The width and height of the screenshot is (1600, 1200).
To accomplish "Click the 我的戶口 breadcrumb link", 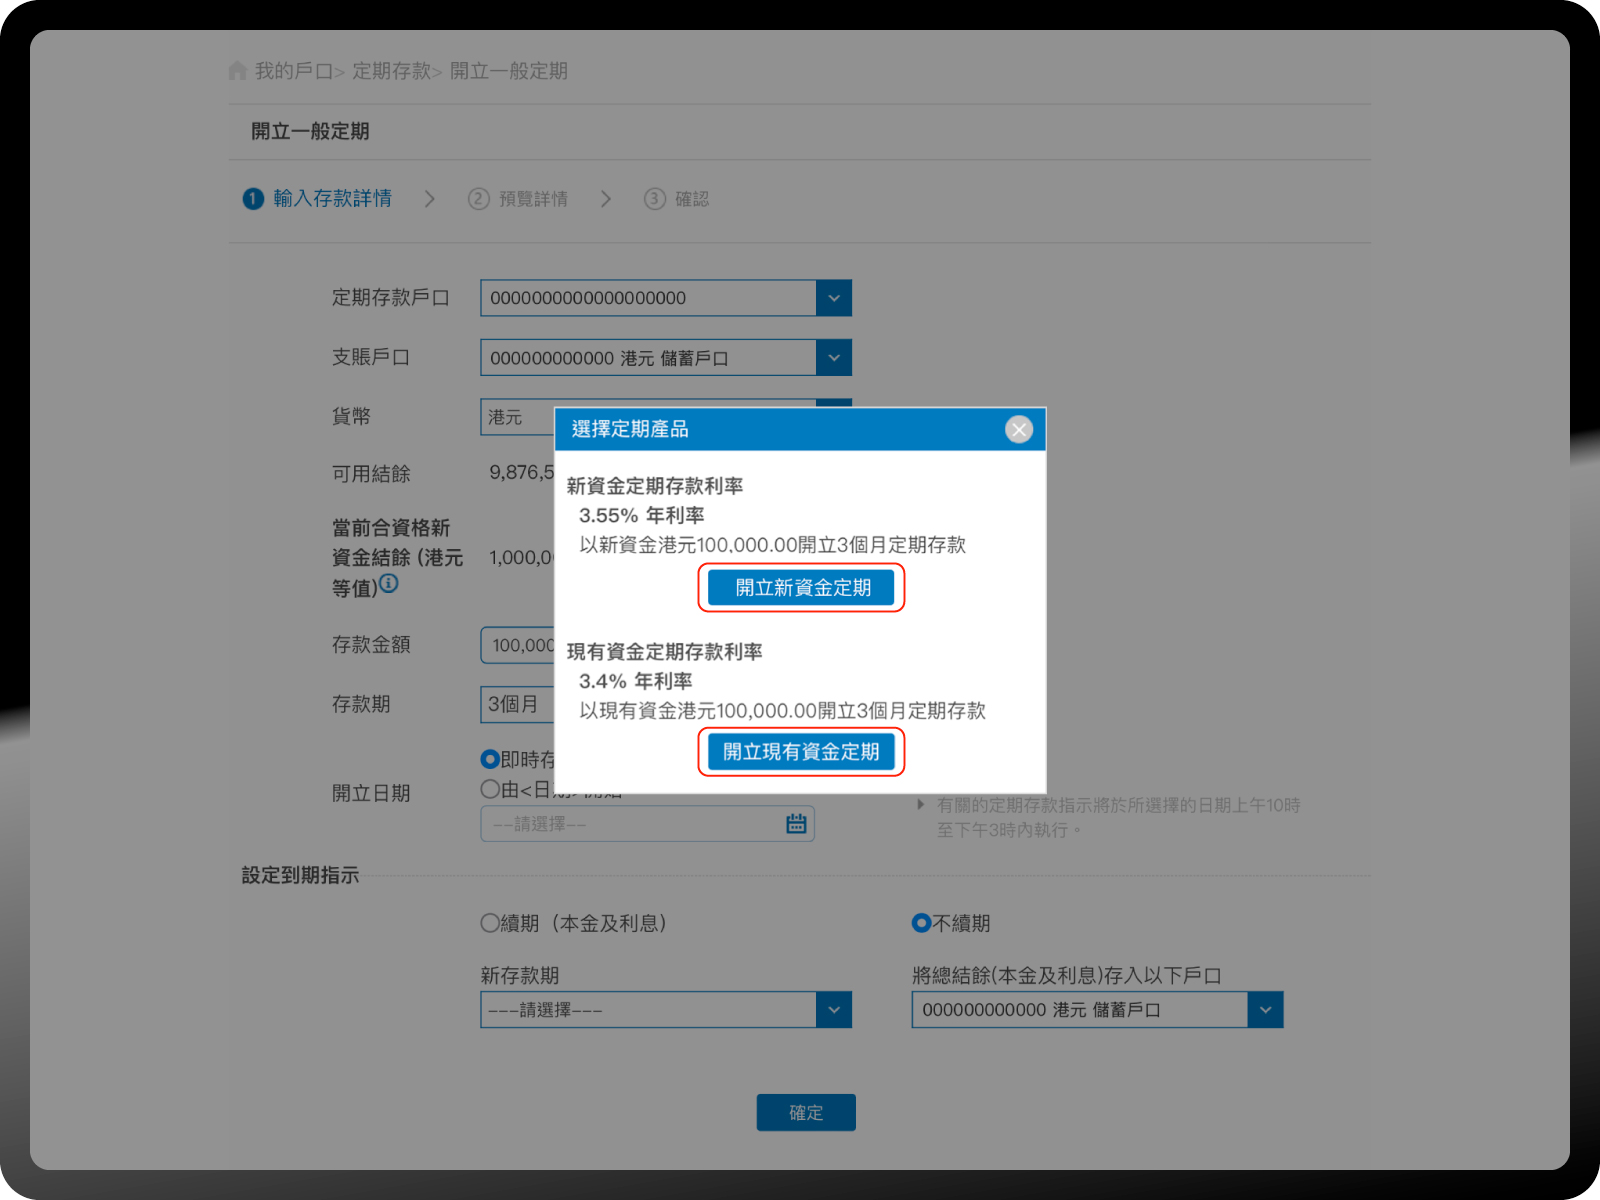I will pos(293,71).
